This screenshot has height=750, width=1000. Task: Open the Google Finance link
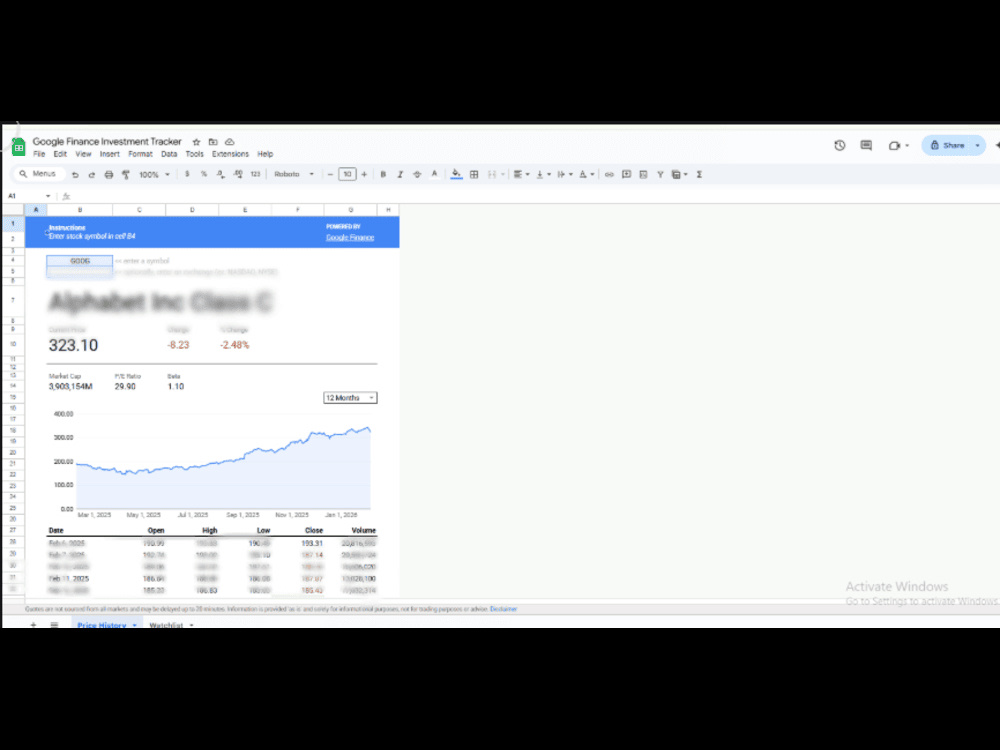[x=350, y=237]
